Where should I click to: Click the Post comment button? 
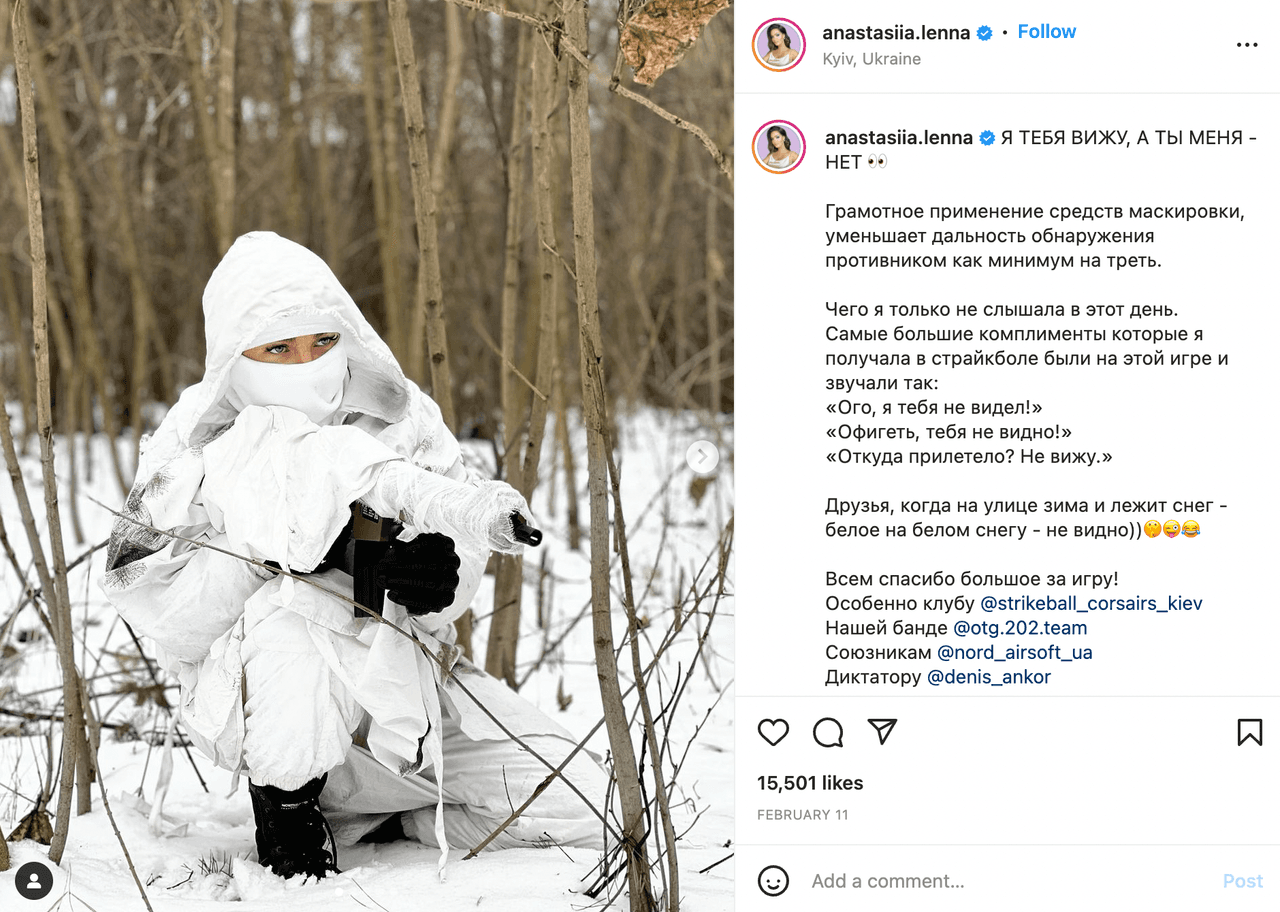pos(1243,881)
